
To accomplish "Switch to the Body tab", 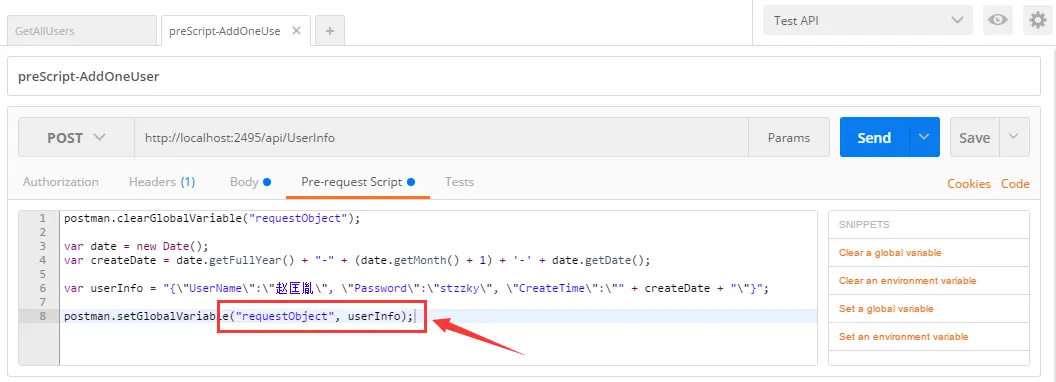I will [x=250, y=182].
